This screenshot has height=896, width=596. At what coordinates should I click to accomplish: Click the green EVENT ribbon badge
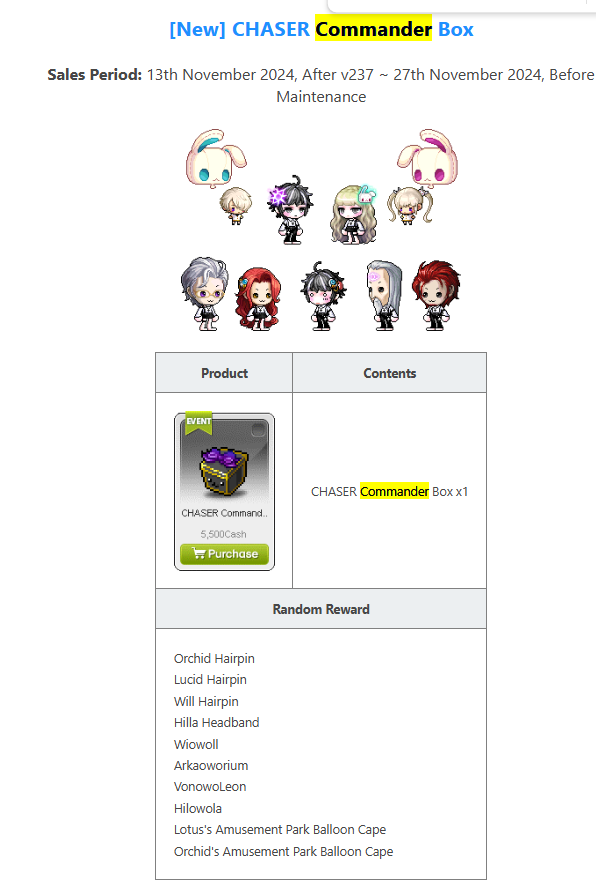(199, 423)
